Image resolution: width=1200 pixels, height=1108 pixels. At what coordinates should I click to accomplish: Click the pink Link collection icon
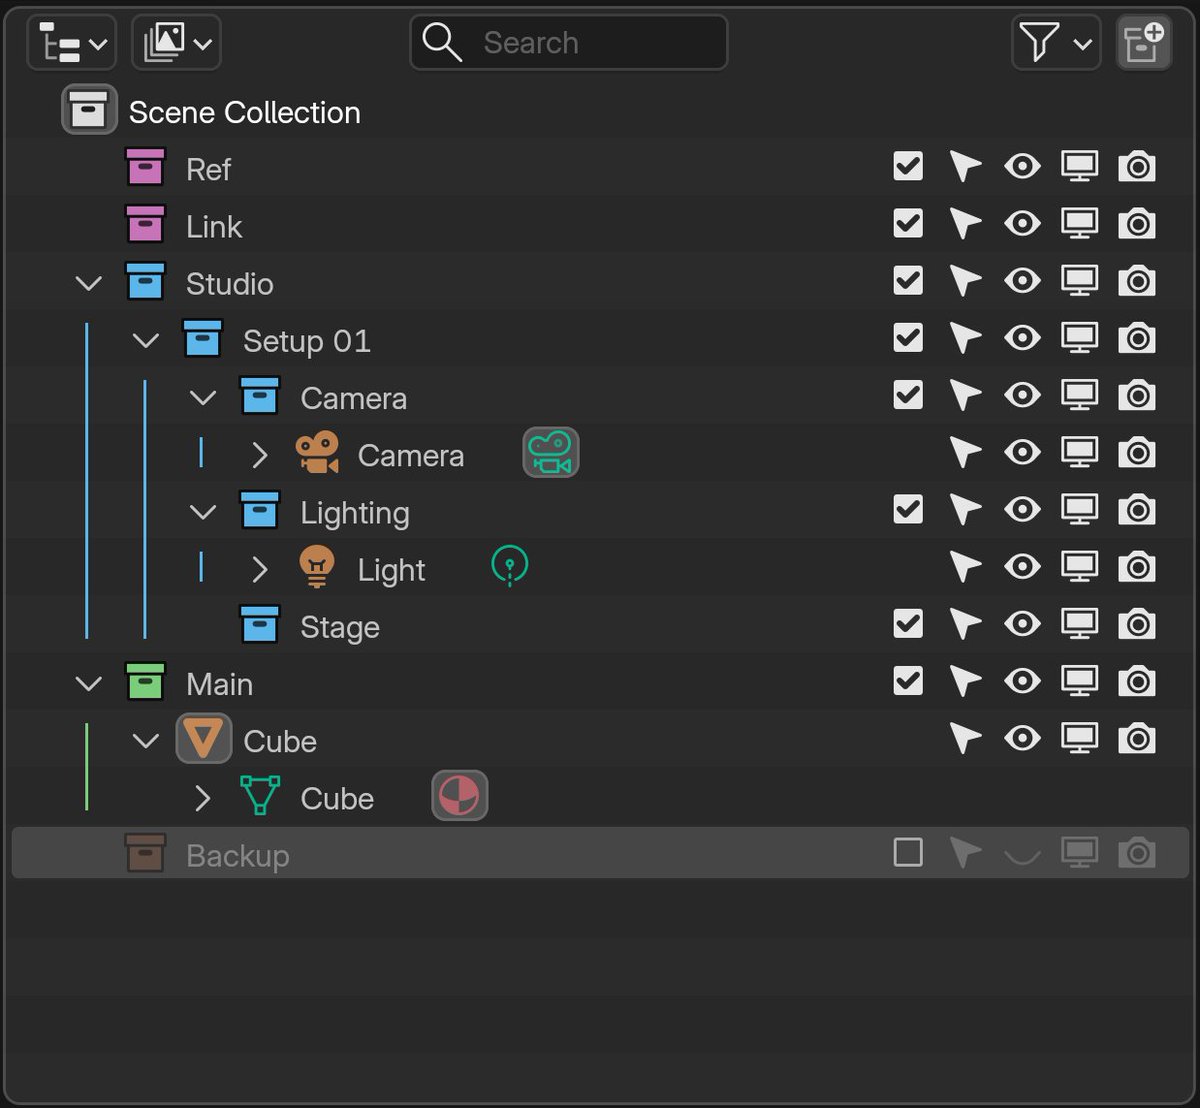(x=145, y=224)
